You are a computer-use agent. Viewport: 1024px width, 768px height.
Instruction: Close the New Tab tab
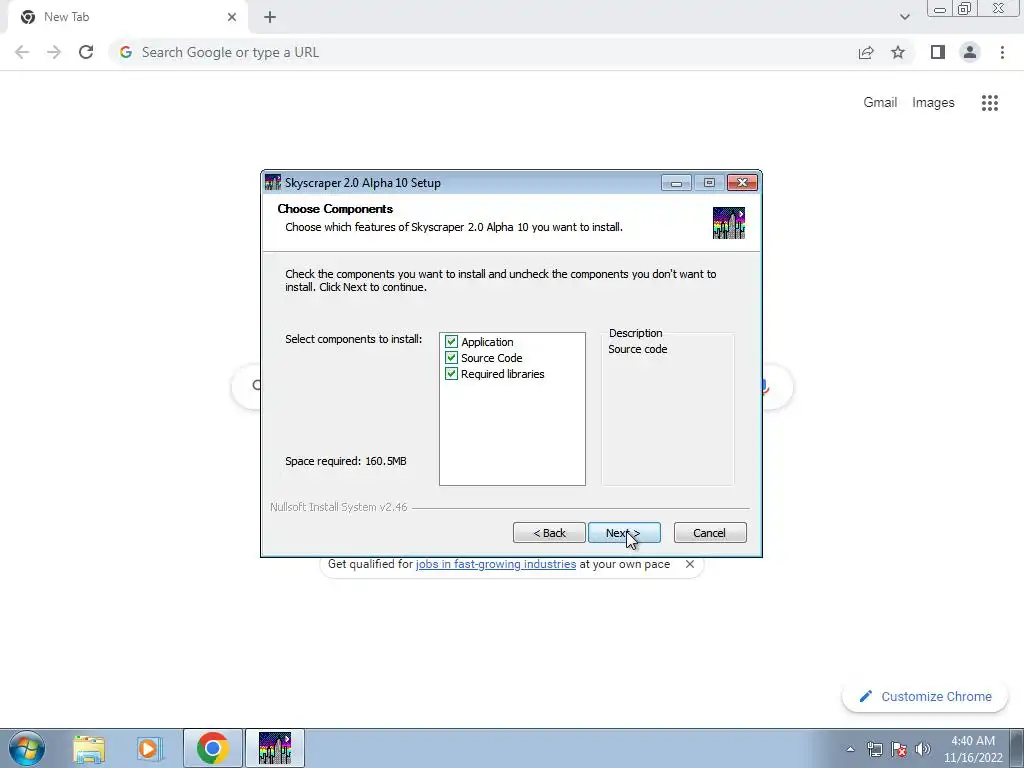232,18
